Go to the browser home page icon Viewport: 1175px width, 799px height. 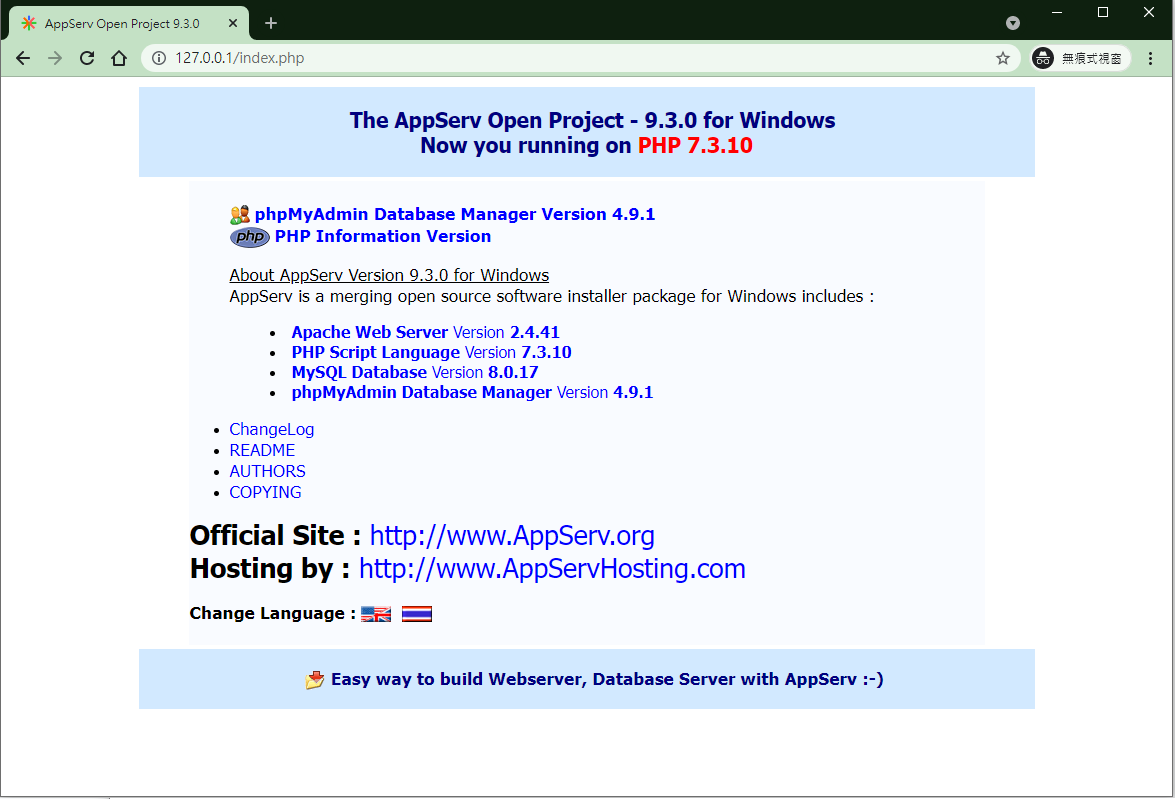(x=119, y=58)
